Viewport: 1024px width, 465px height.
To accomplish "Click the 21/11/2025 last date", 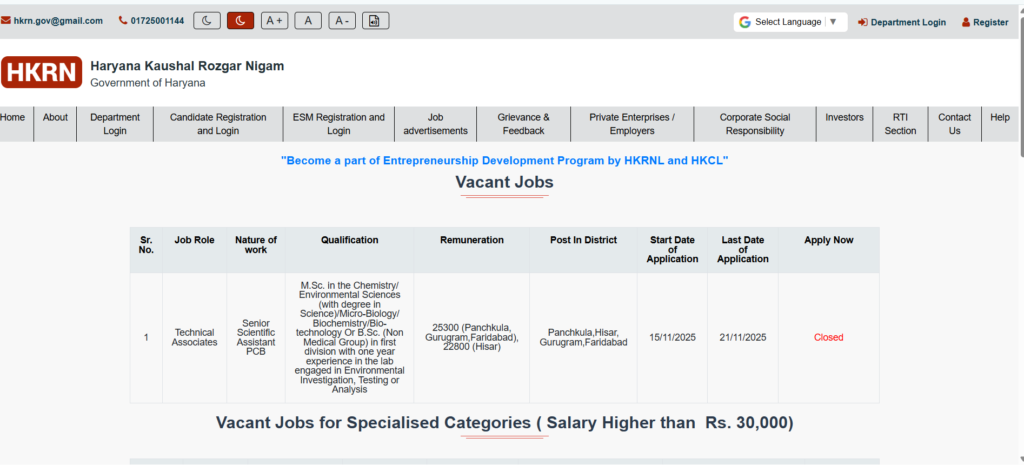I will tap(743, 338).
